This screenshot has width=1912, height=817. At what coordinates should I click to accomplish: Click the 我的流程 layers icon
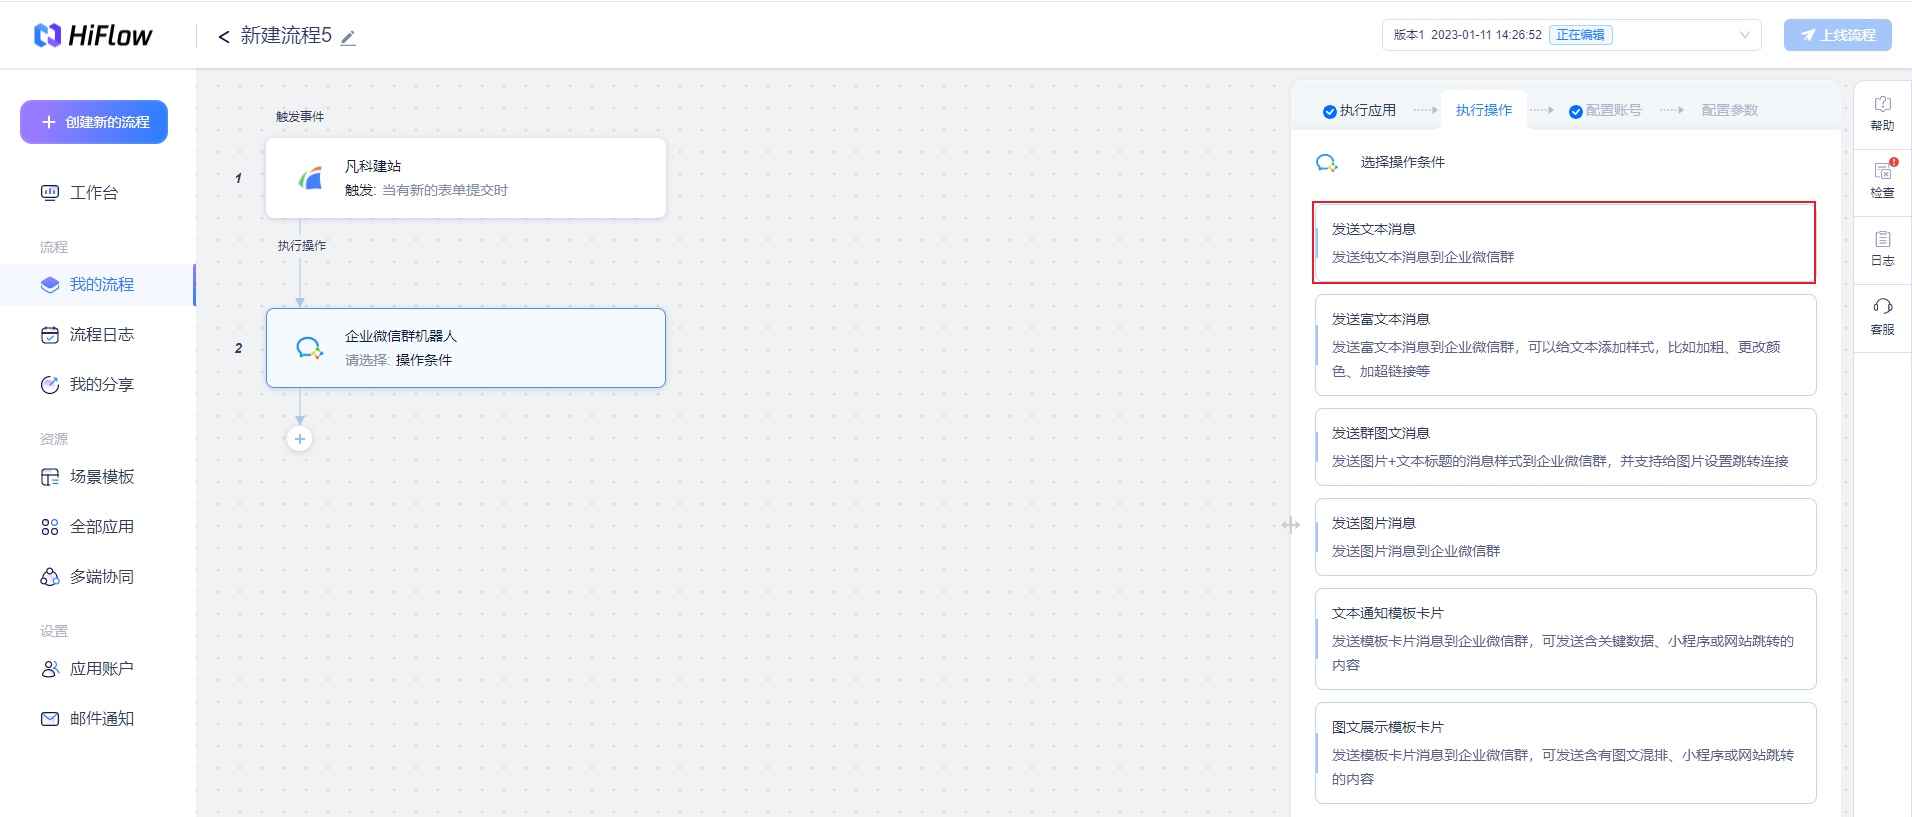[50, 285]
